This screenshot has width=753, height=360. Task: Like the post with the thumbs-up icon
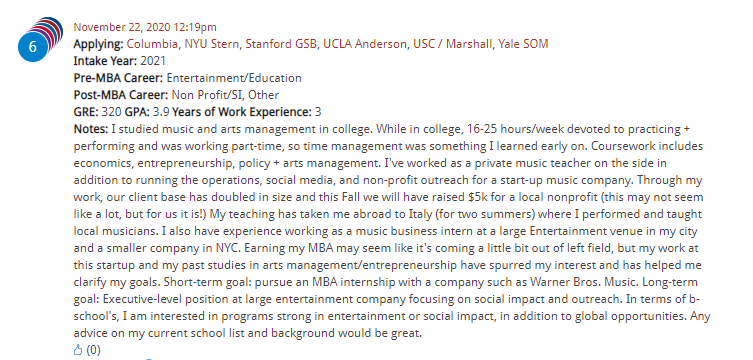tap(78, 350)
